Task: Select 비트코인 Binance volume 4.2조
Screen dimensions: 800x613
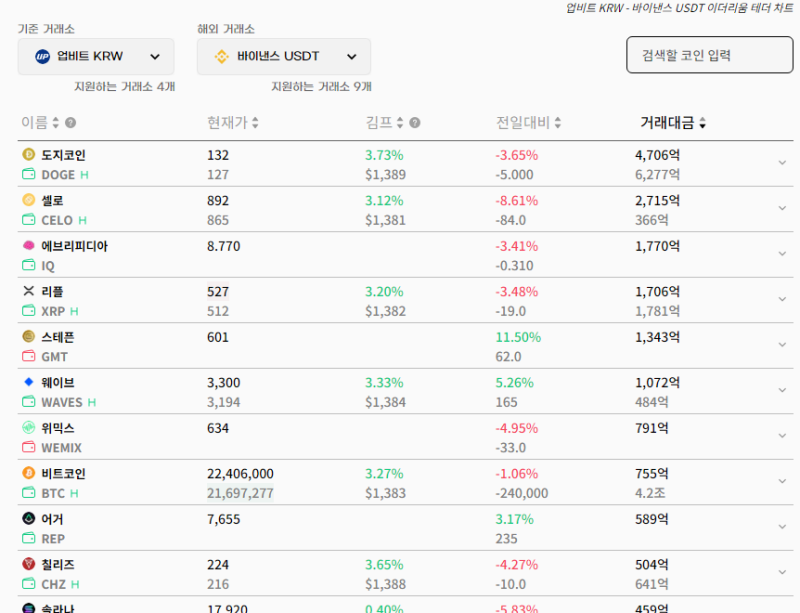Action: point(650,493)
